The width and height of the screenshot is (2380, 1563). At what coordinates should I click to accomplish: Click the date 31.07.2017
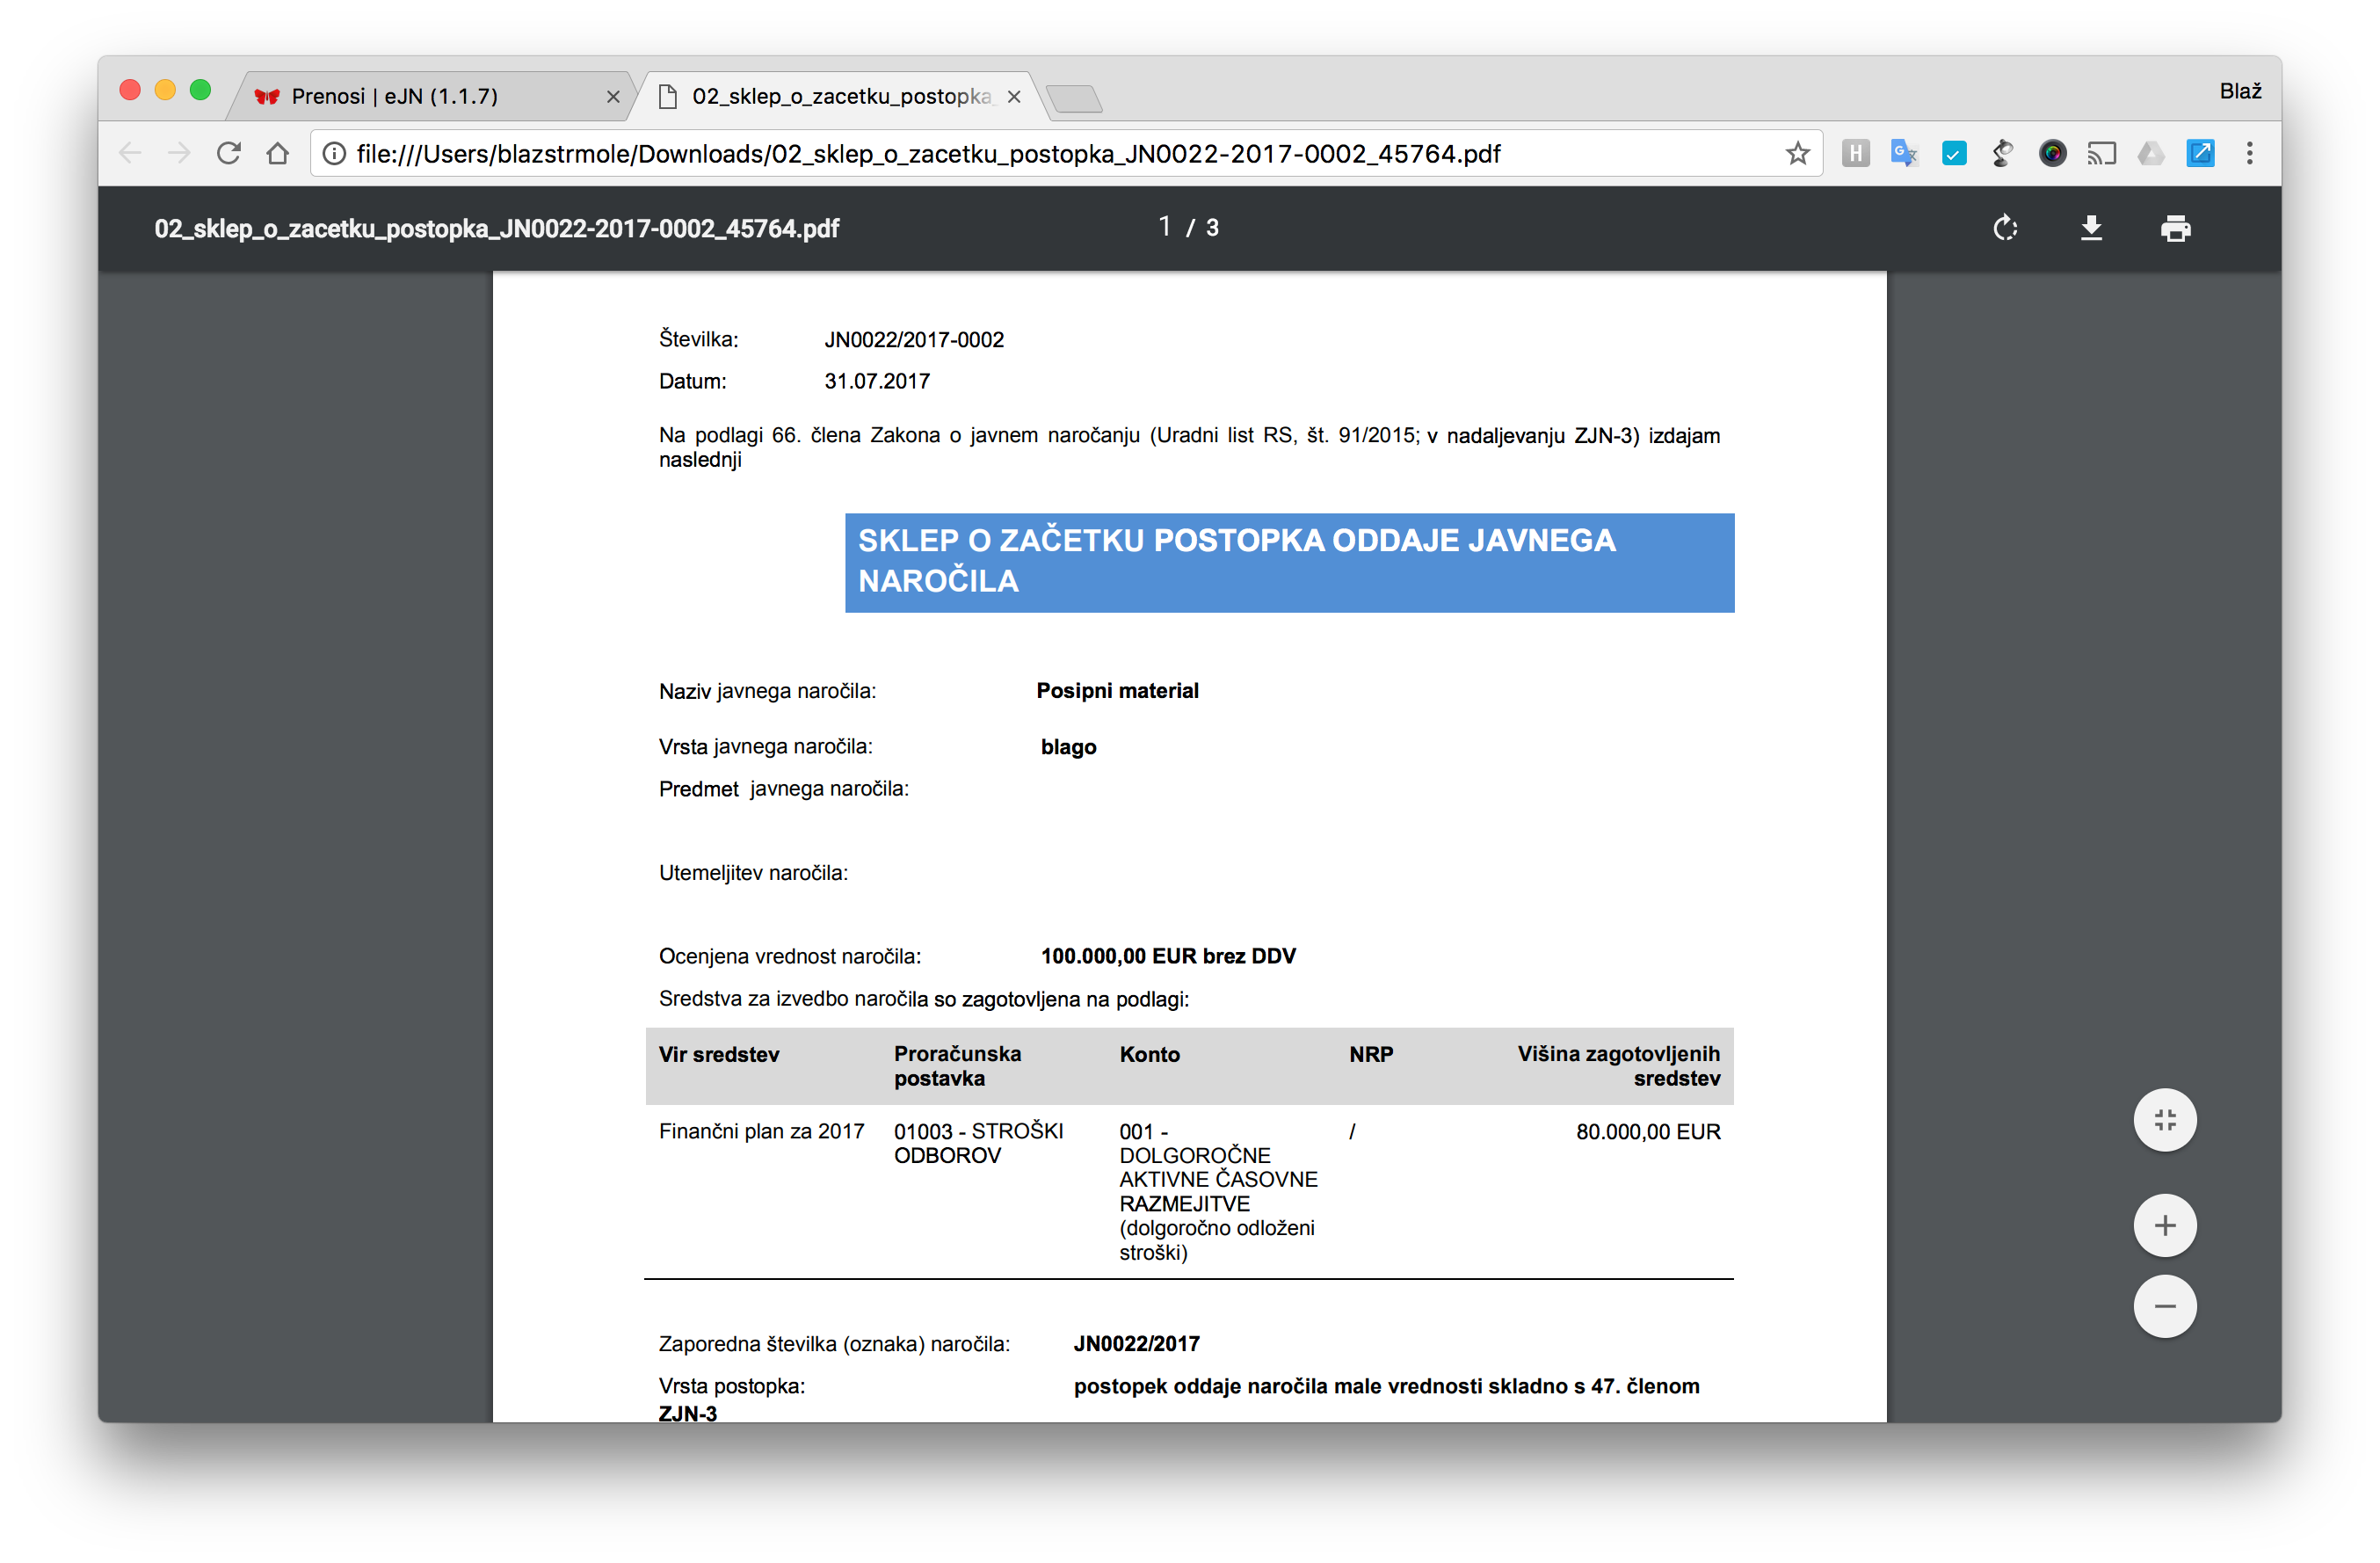coord(877,381)
